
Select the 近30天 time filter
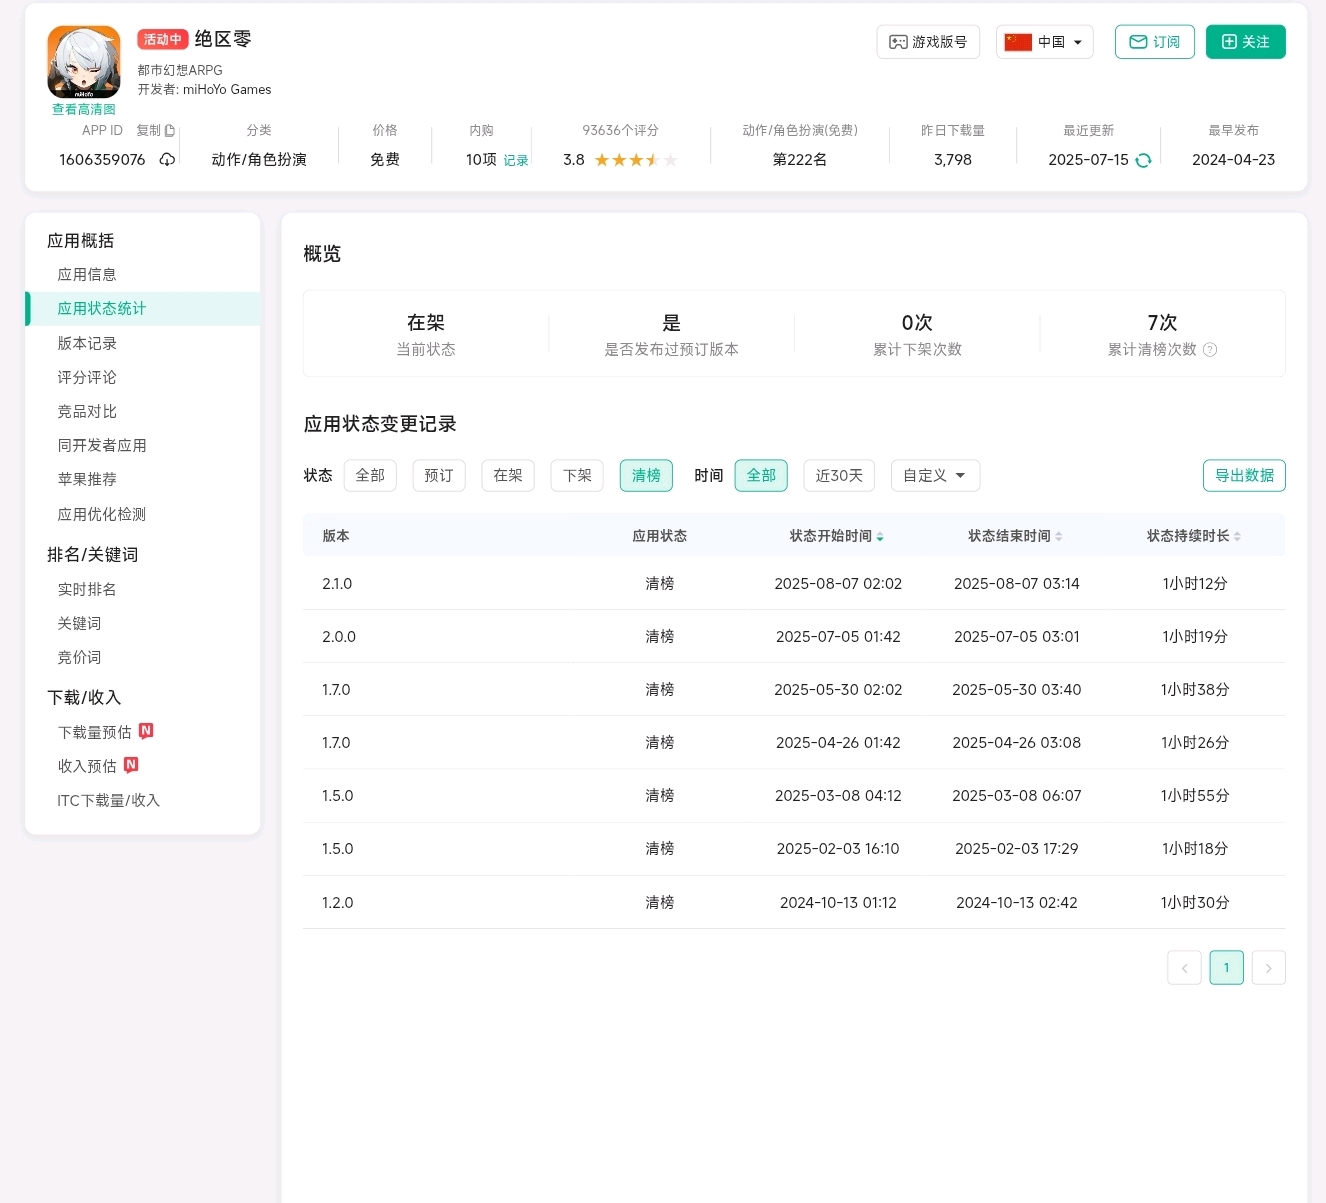point(839,476)
